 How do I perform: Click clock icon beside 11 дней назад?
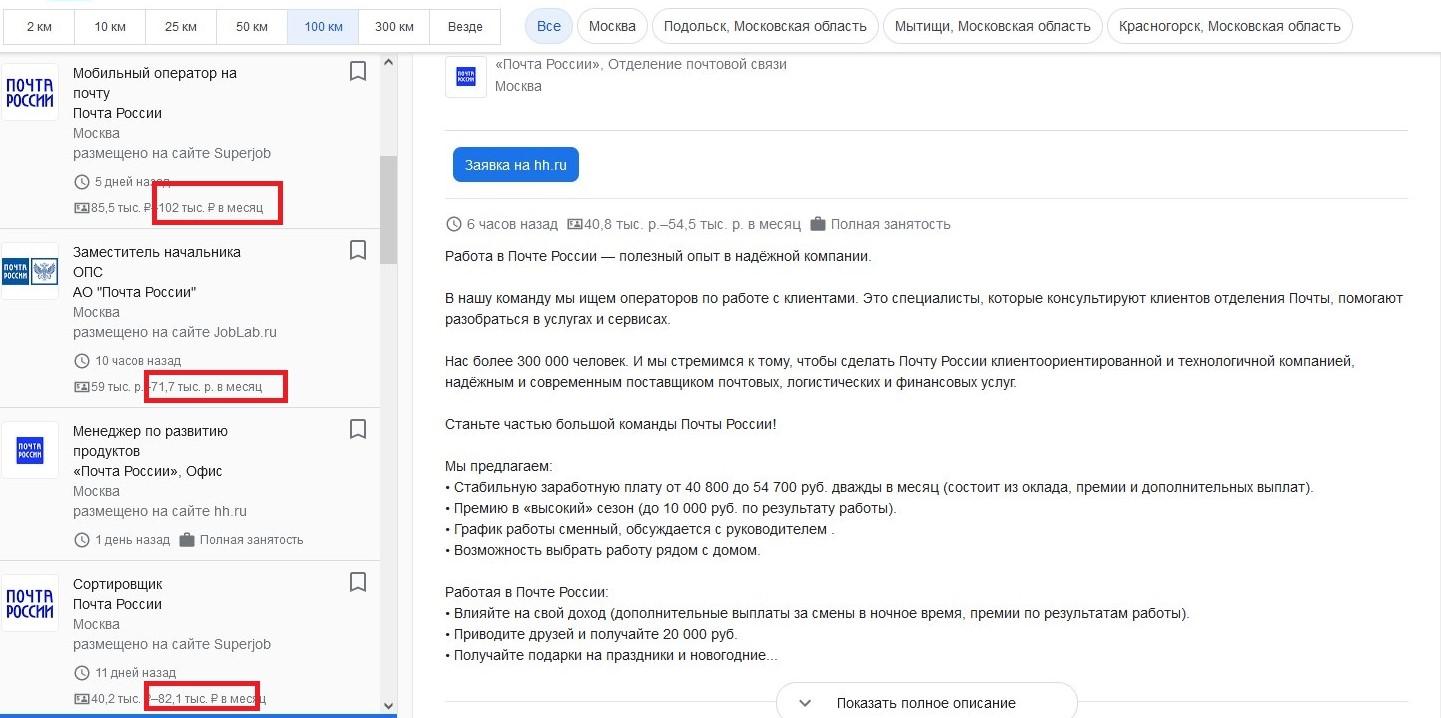coord(82,673)
